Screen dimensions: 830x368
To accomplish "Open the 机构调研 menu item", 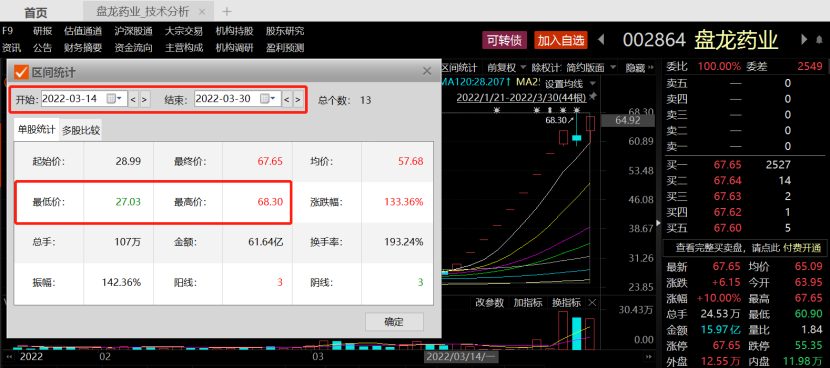I will [x=234, y=48].
